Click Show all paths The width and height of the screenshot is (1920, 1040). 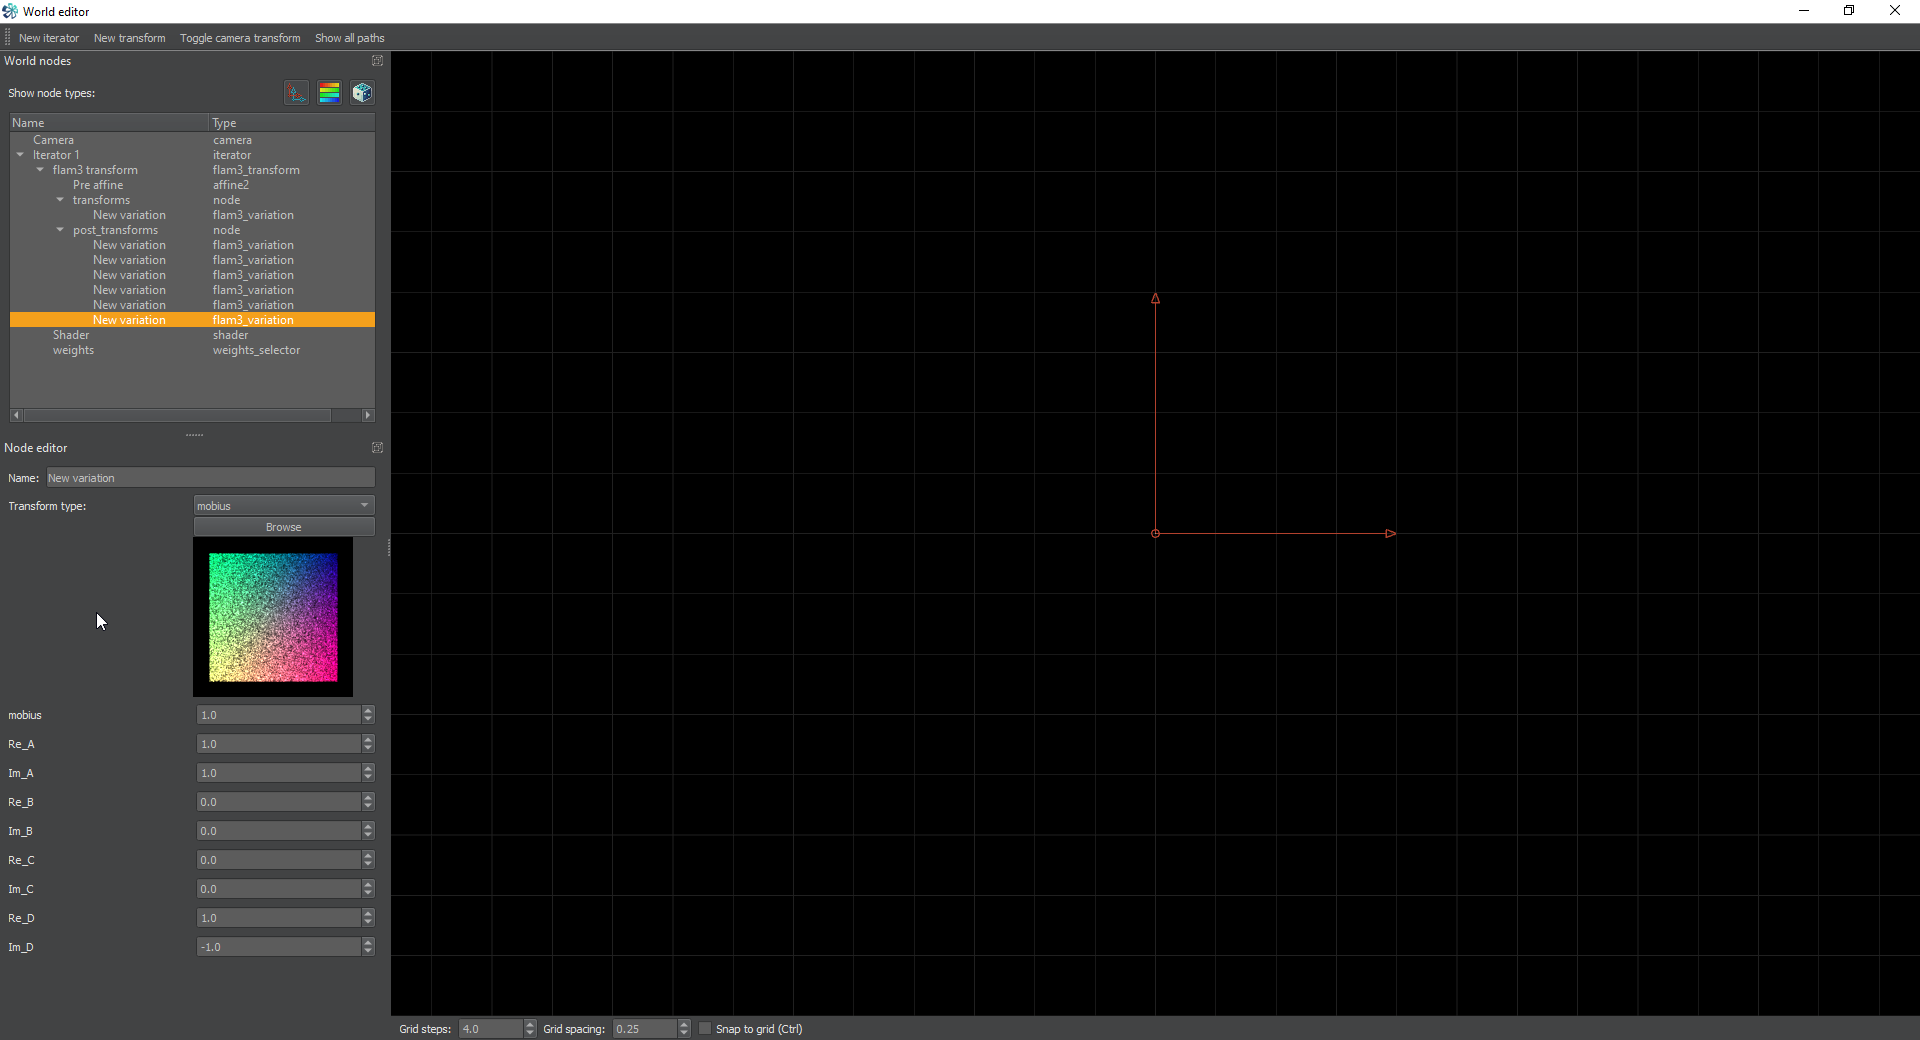point(350,38)
